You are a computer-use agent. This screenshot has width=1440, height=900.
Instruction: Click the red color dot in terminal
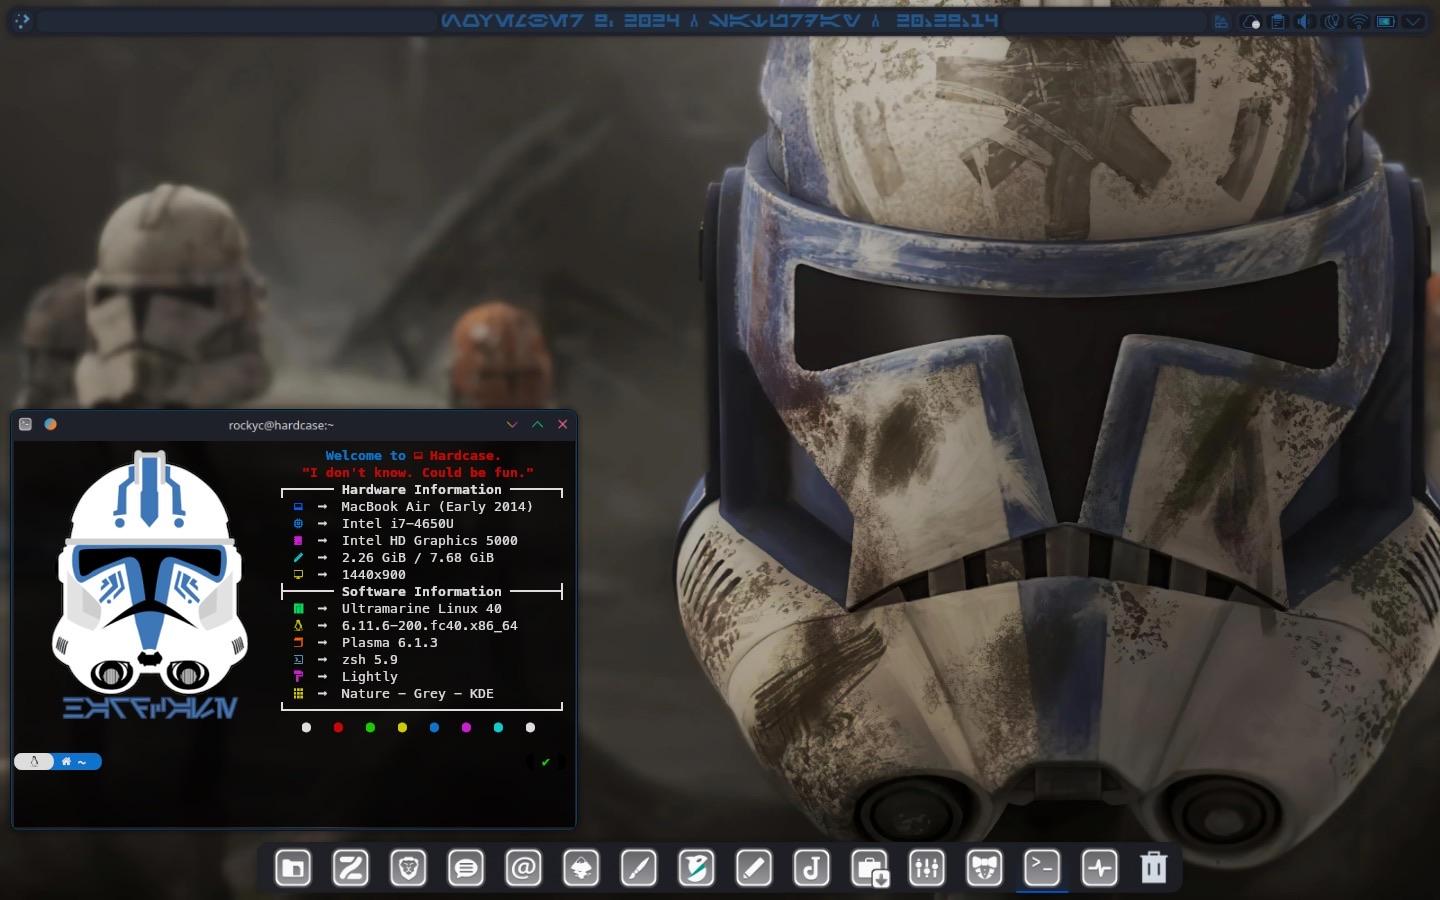point(338,727)
